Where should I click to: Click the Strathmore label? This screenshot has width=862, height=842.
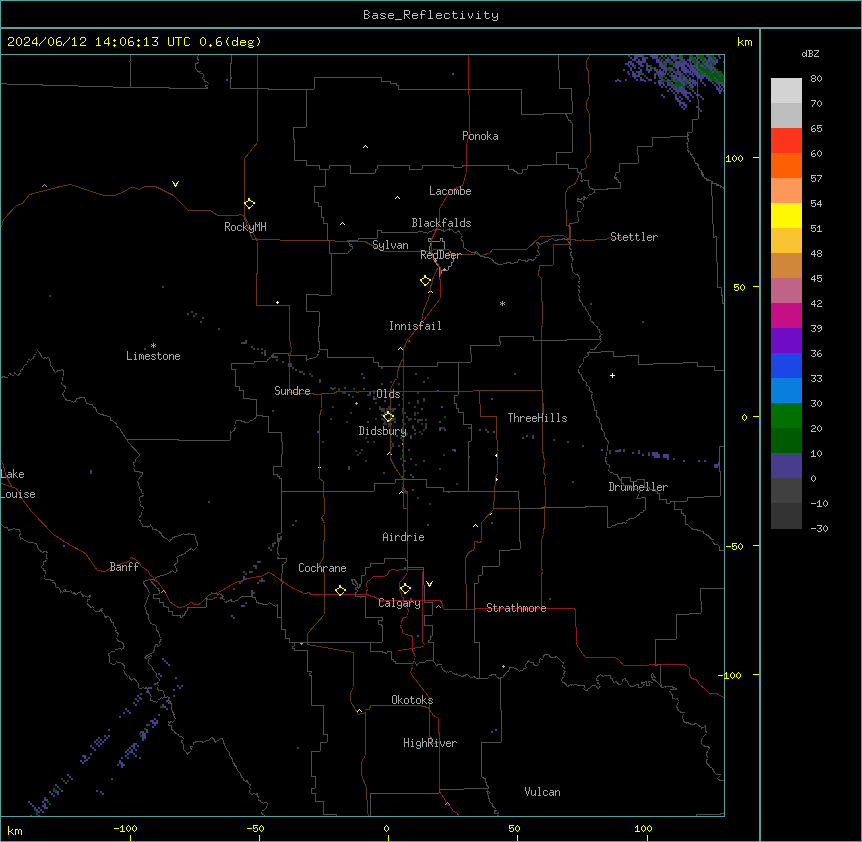pyautogui.click(x=516, y=608)
